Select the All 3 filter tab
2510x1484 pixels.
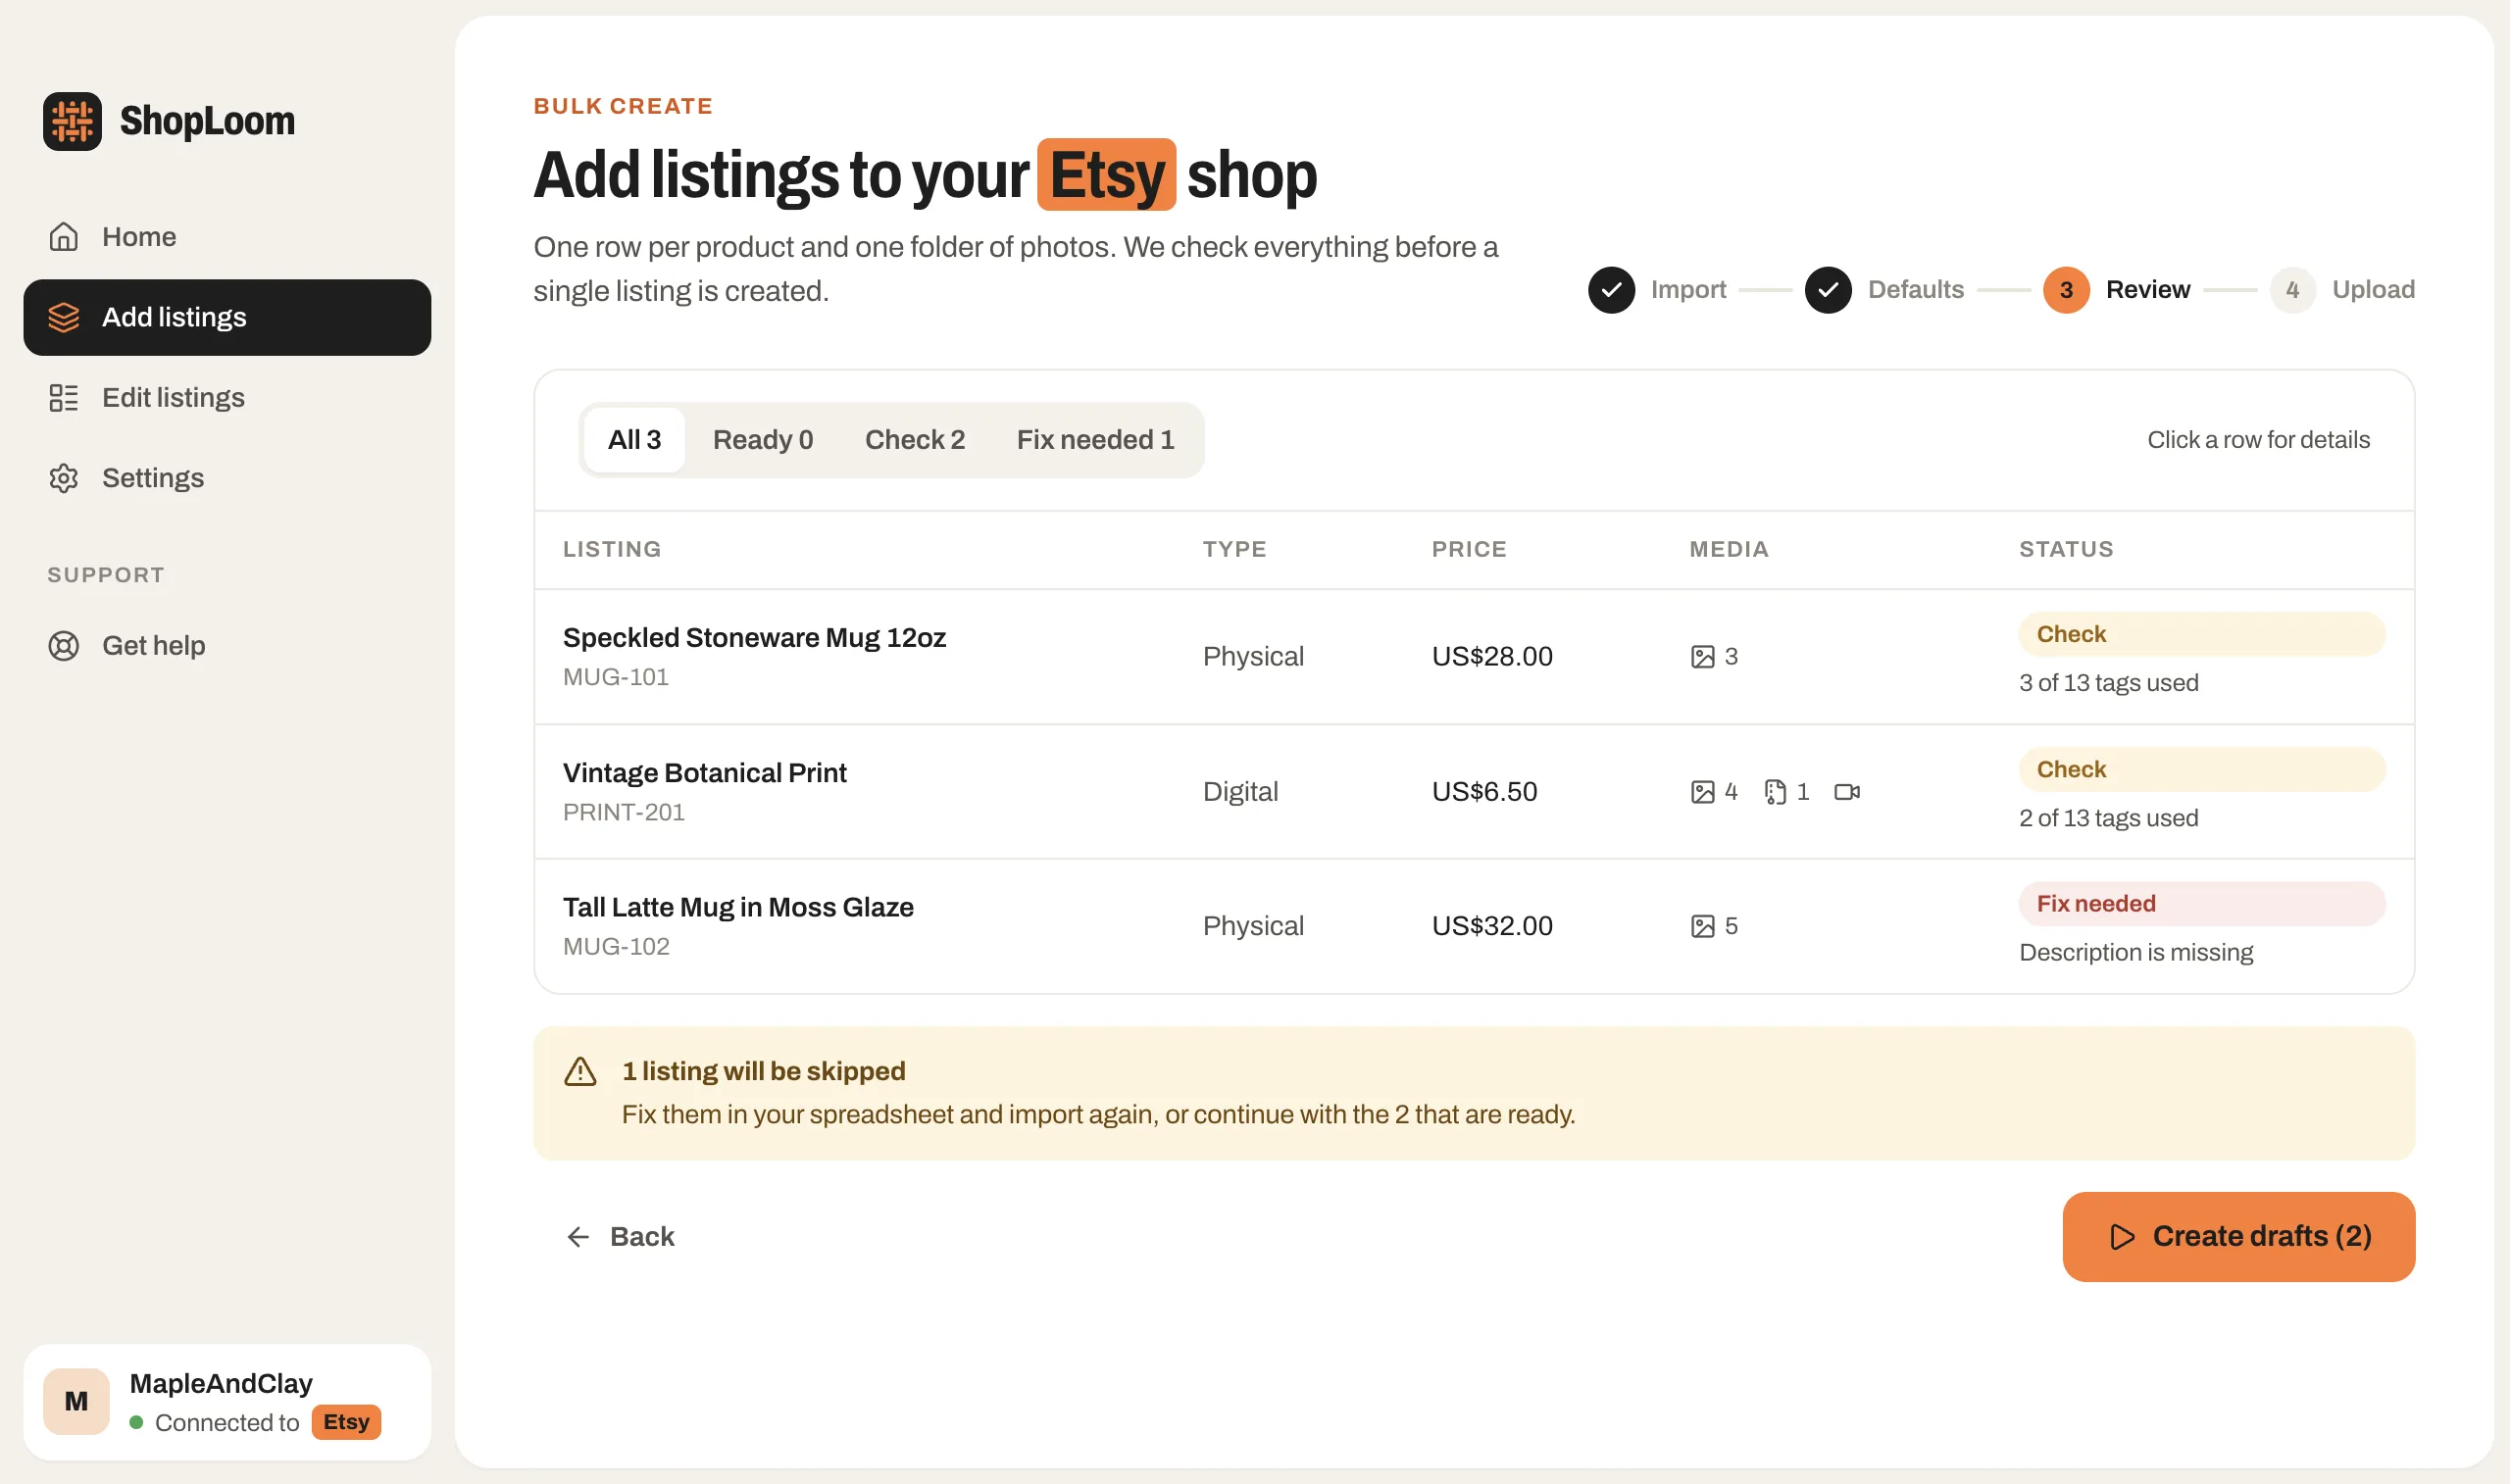pyautogui.click(x=634, y=440)
